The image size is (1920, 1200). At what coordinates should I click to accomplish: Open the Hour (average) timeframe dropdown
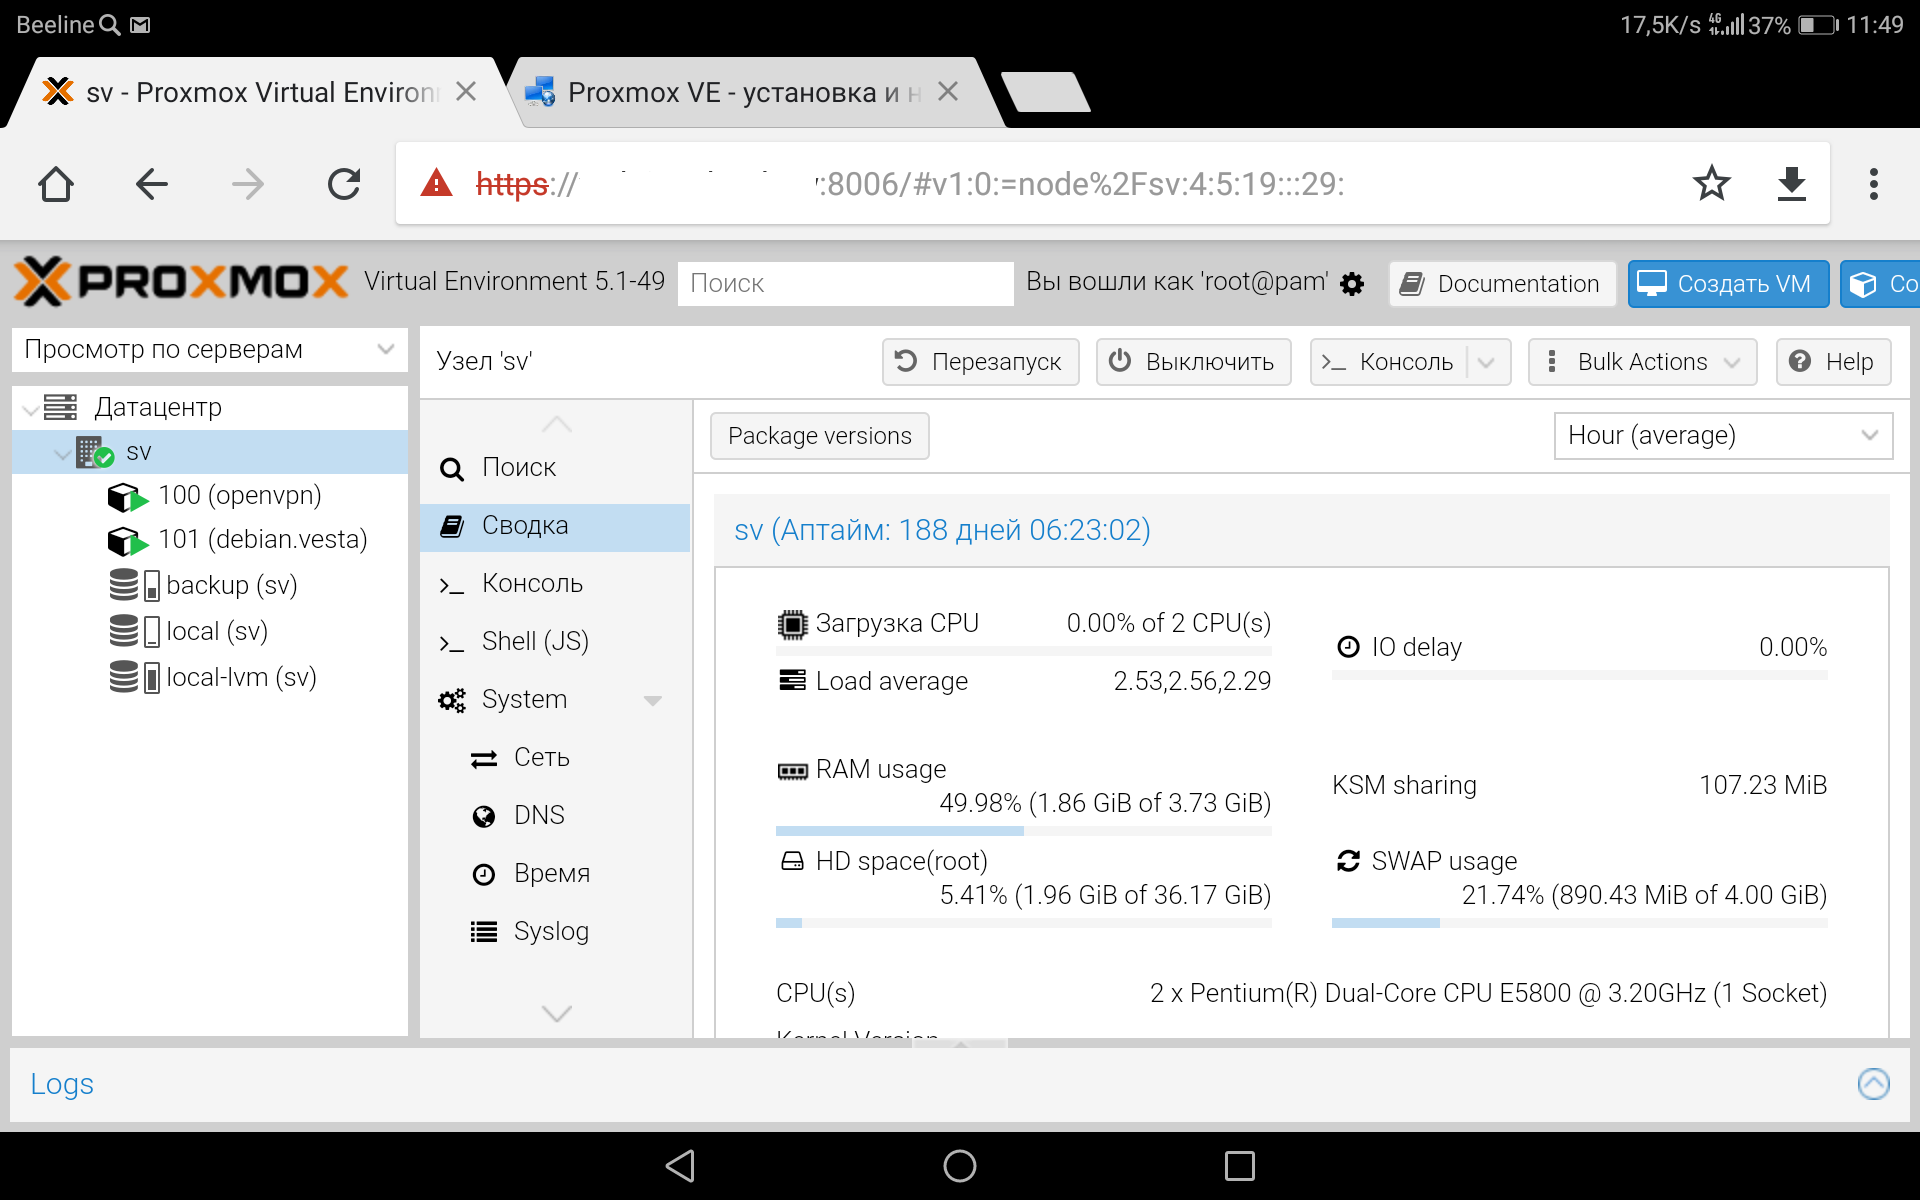pos(1723,436)
